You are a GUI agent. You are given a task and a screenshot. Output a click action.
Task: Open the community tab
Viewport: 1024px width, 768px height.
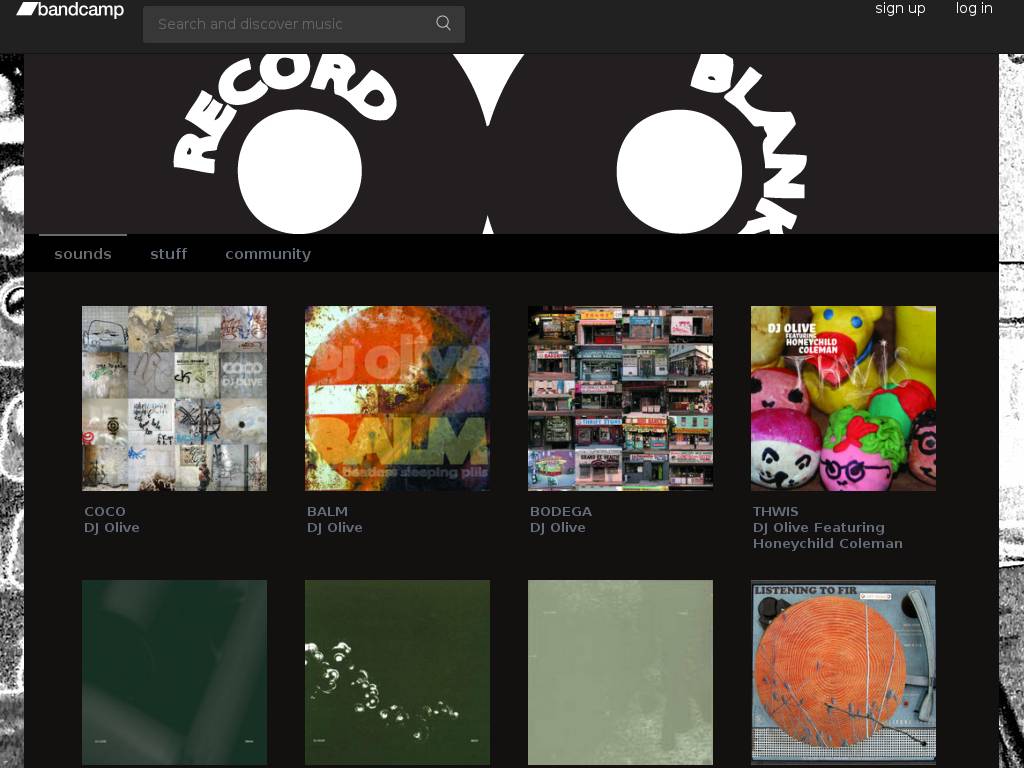[x=268, y=254]
